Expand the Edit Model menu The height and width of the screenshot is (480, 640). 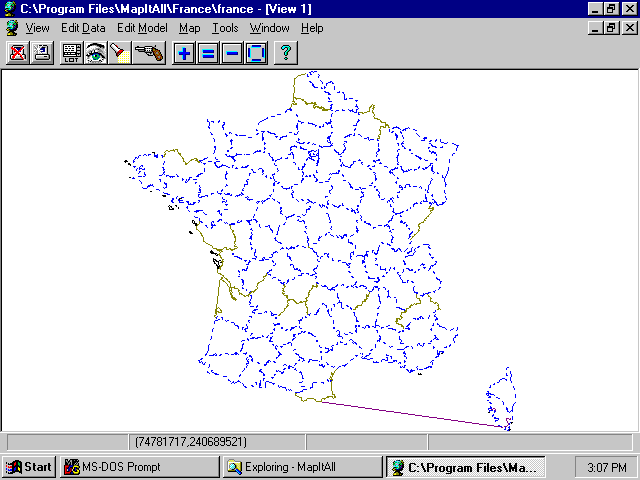pyautogui.click(x=142, y=28)
